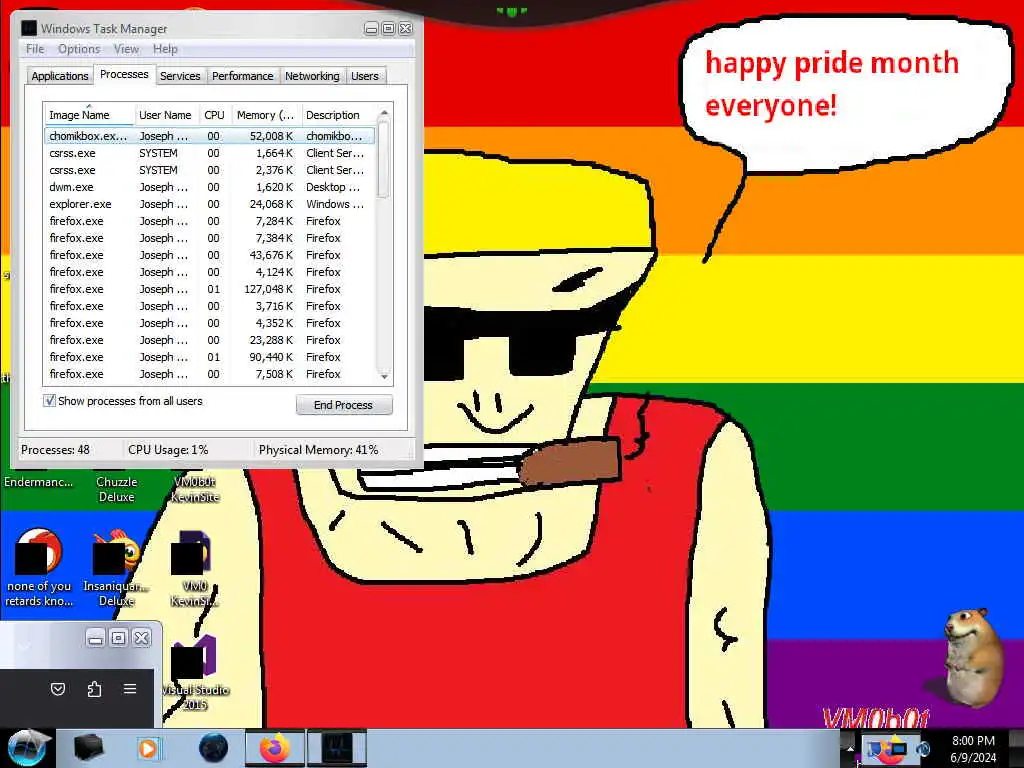Click Processes: 48 in the status bar
Screen dimensions: 1024x768
56,450
